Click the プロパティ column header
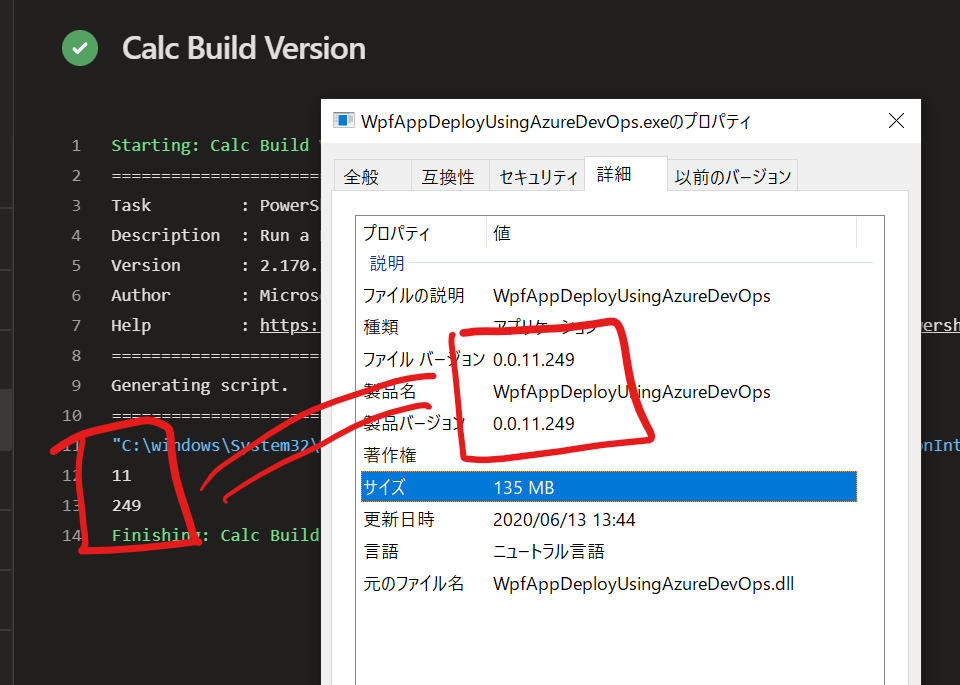Image resolution: width=960 pixels, height=685 pixels. (x=421, y=233)
